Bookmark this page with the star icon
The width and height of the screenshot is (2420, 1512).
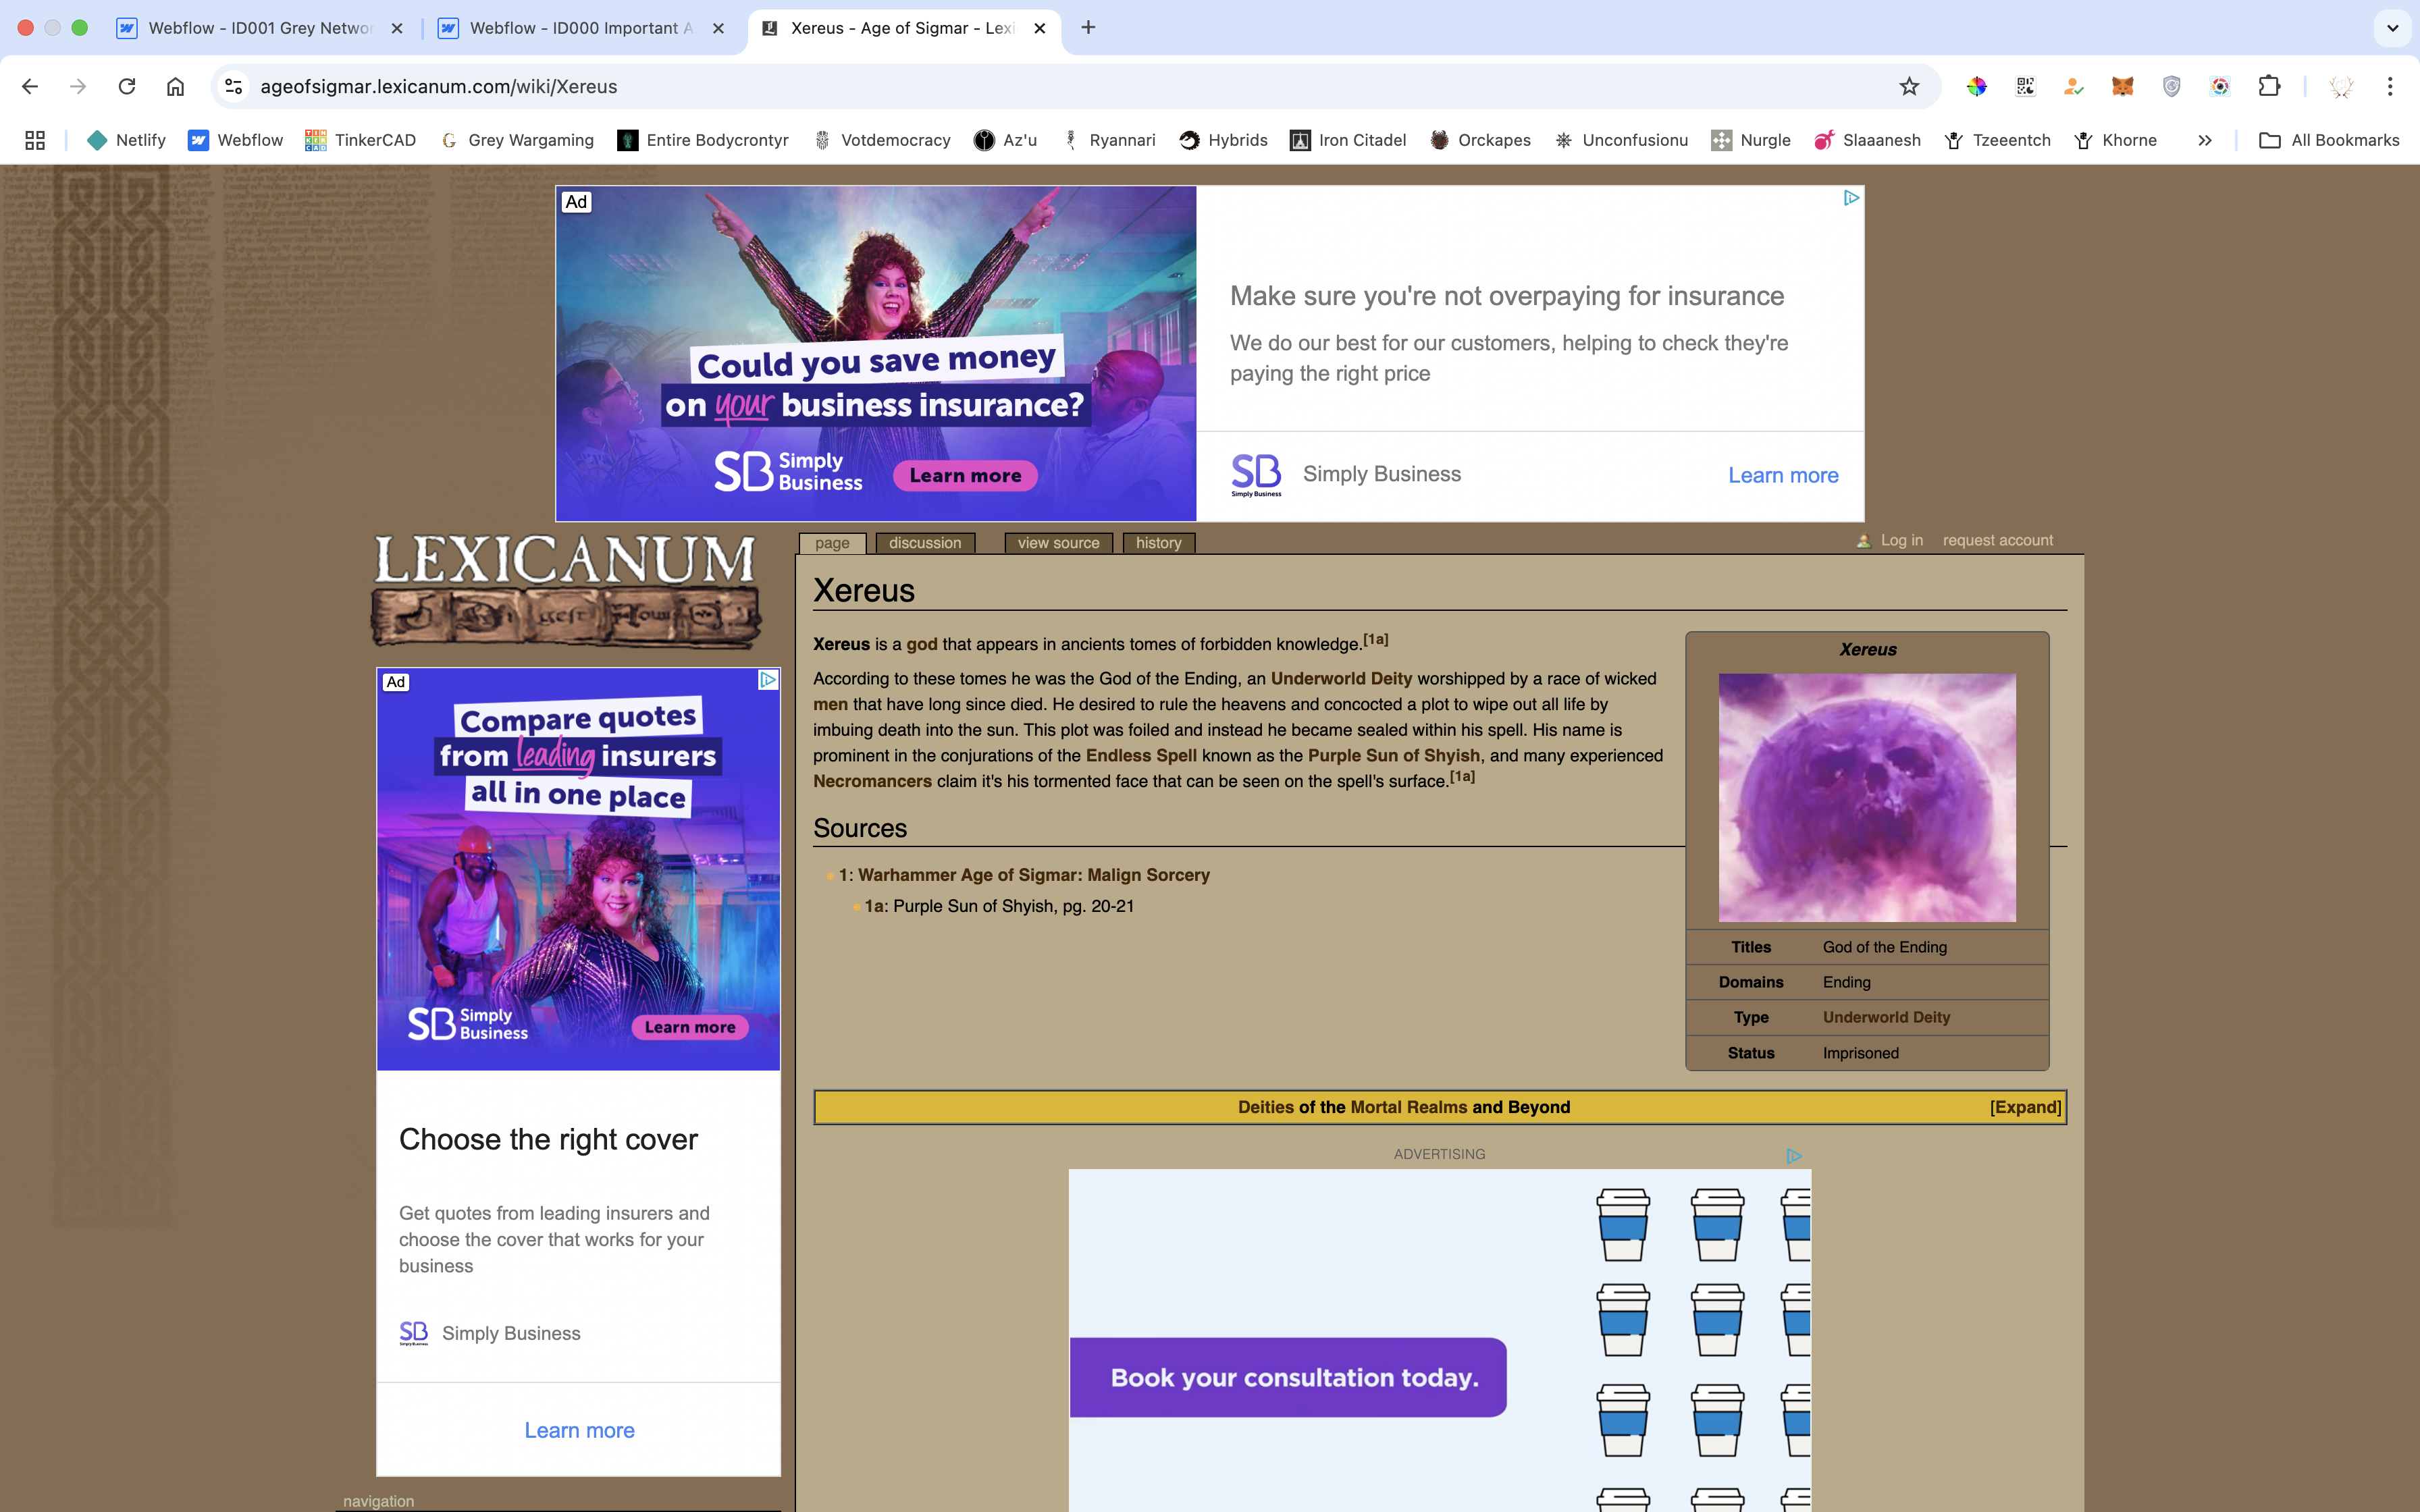[x=1909, y=87]
